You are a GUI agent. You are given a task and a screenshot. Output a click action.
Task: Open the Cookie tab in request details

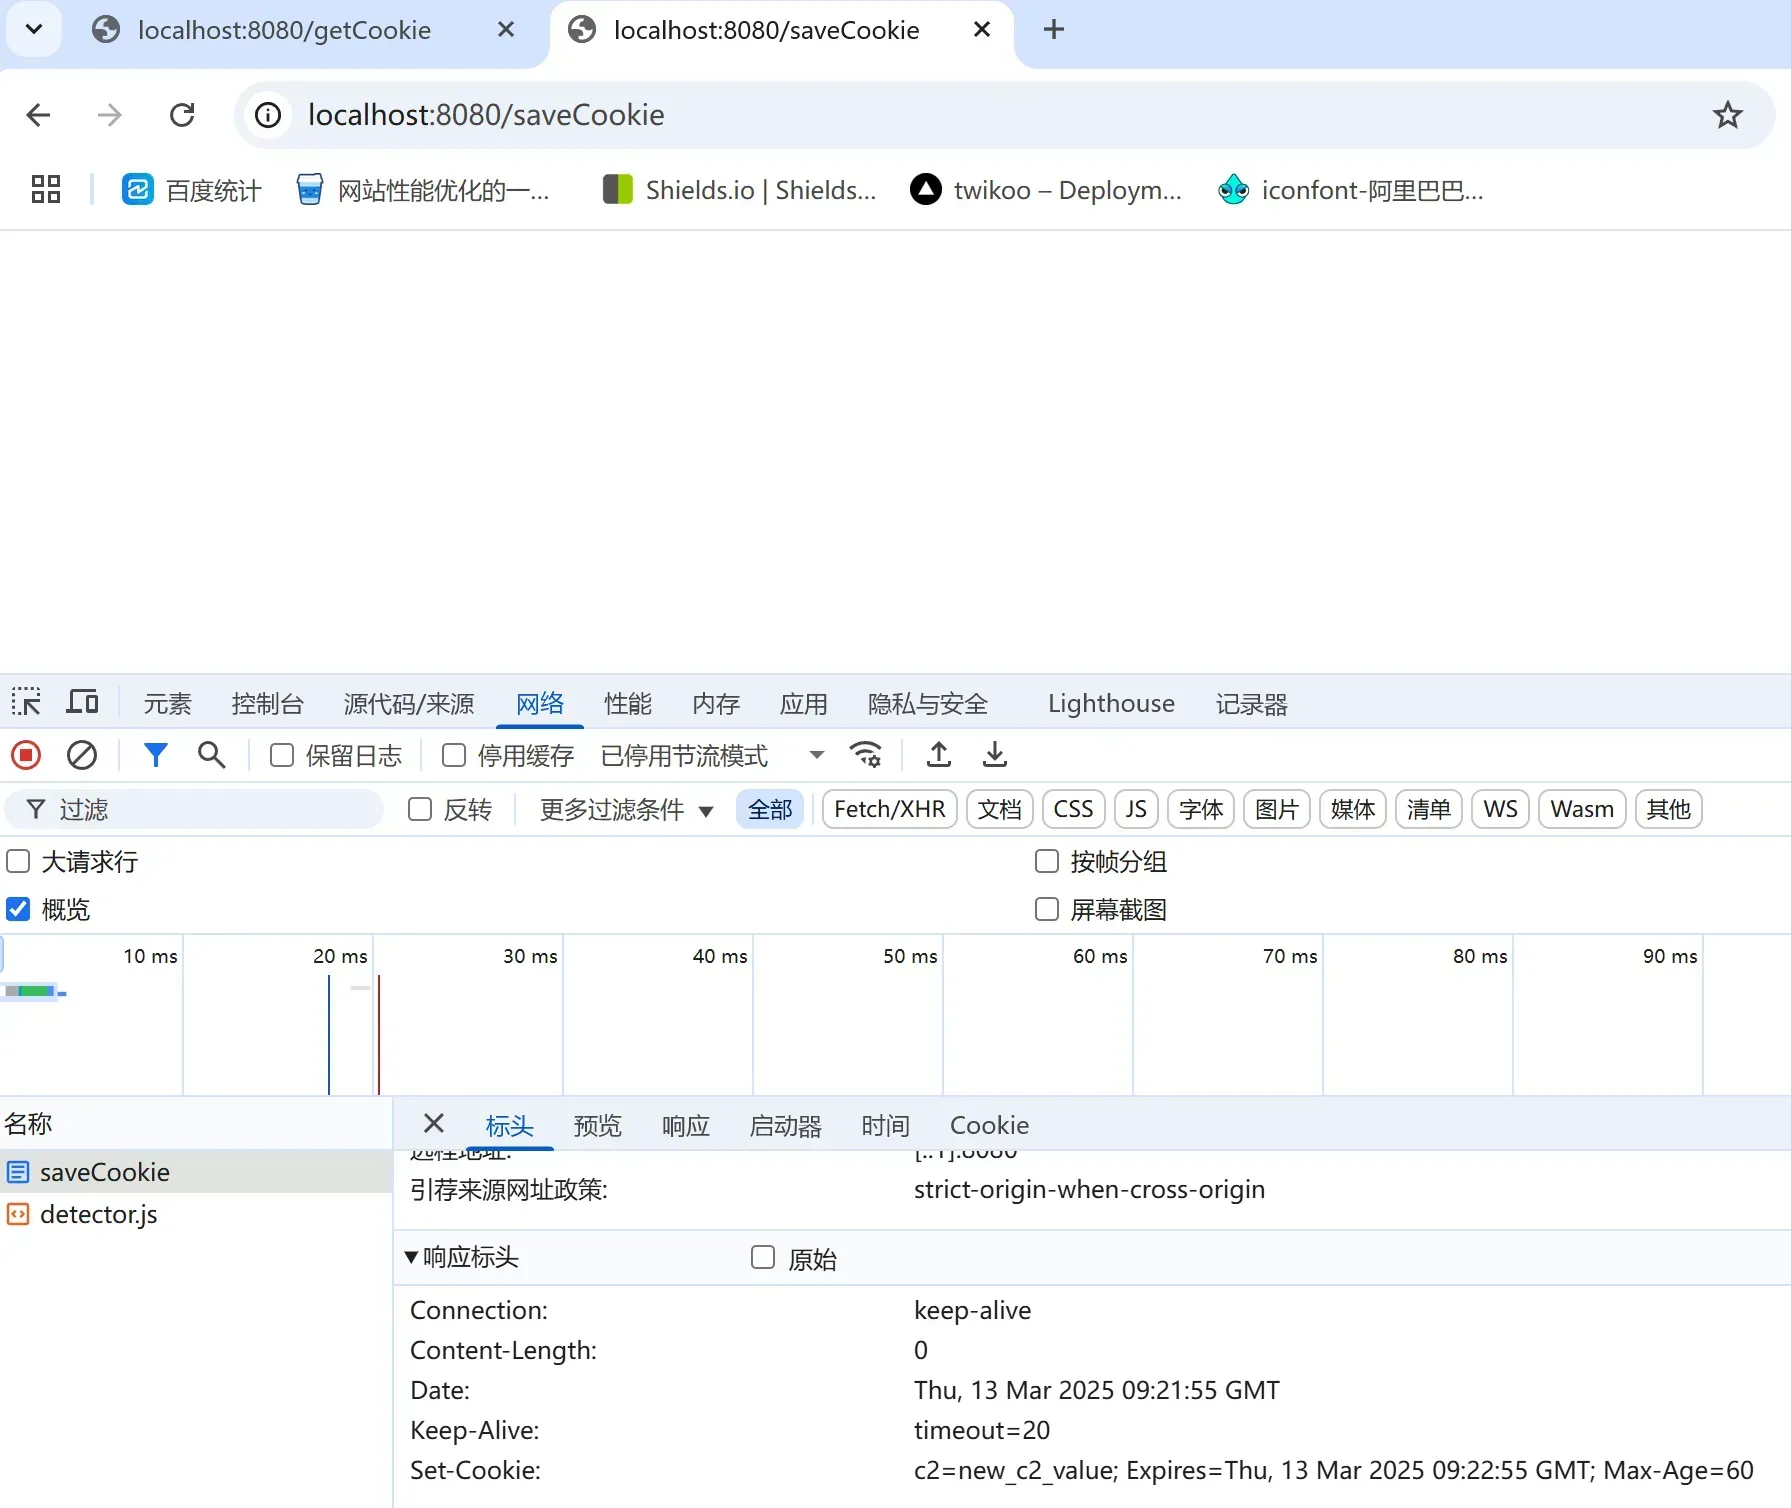(x=988, y=1126)
